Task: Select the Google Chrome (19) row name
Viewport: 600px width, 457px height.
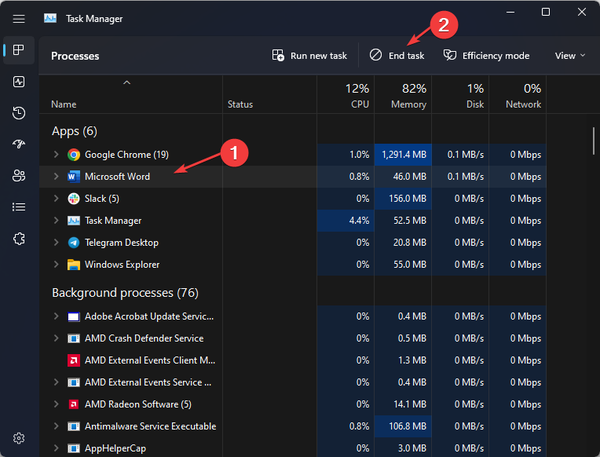Action: click(127, 155)
